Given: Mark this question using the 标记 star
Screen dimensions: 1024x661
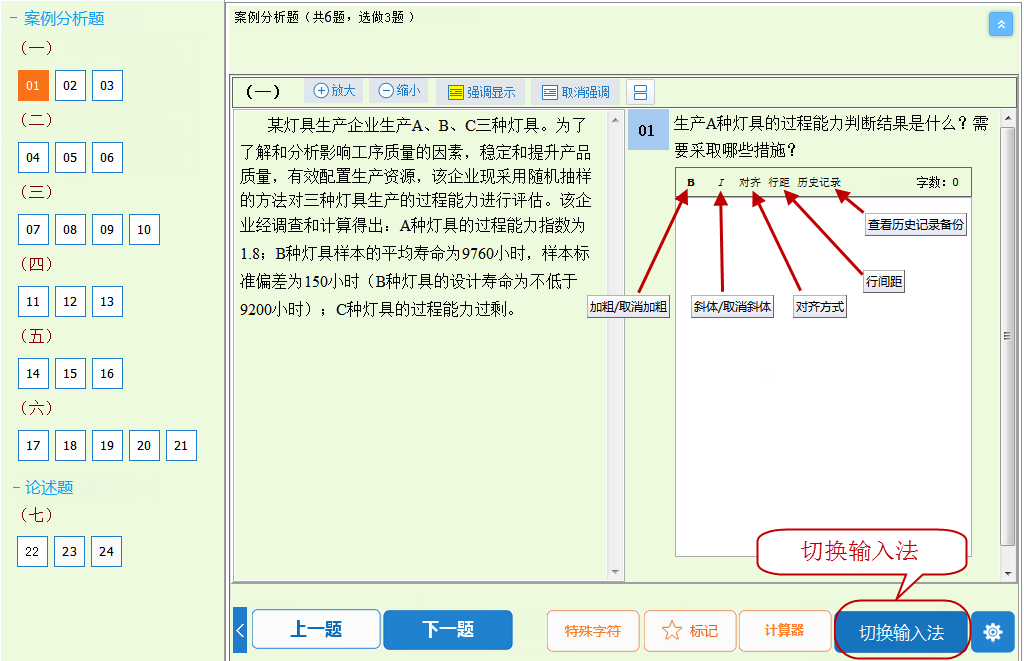Looking at the screenshot, I should [x=689, y=630].
